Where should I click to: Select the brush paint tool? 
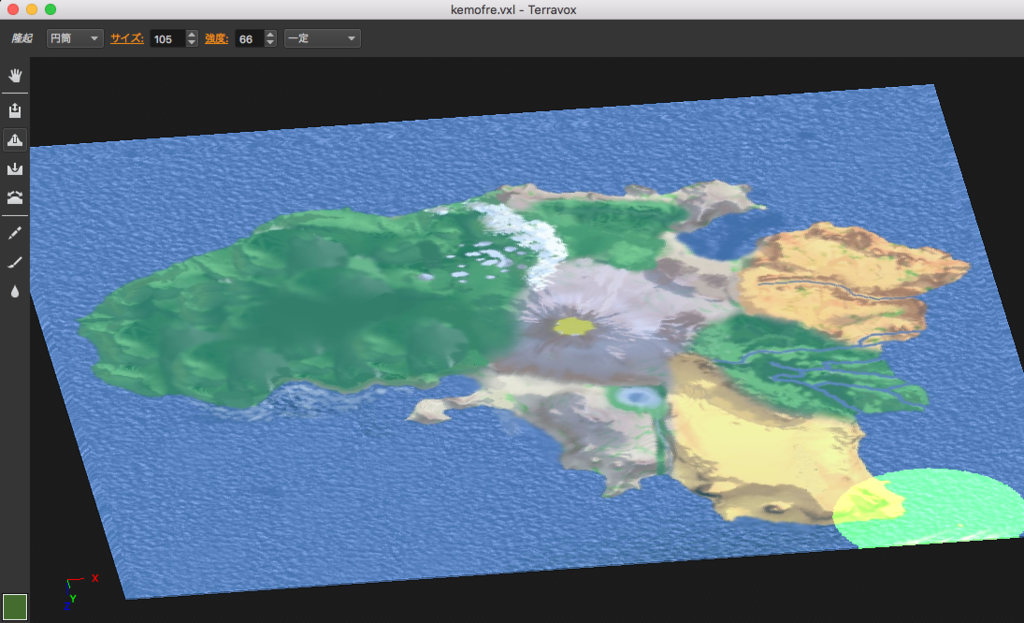(15, 262)
